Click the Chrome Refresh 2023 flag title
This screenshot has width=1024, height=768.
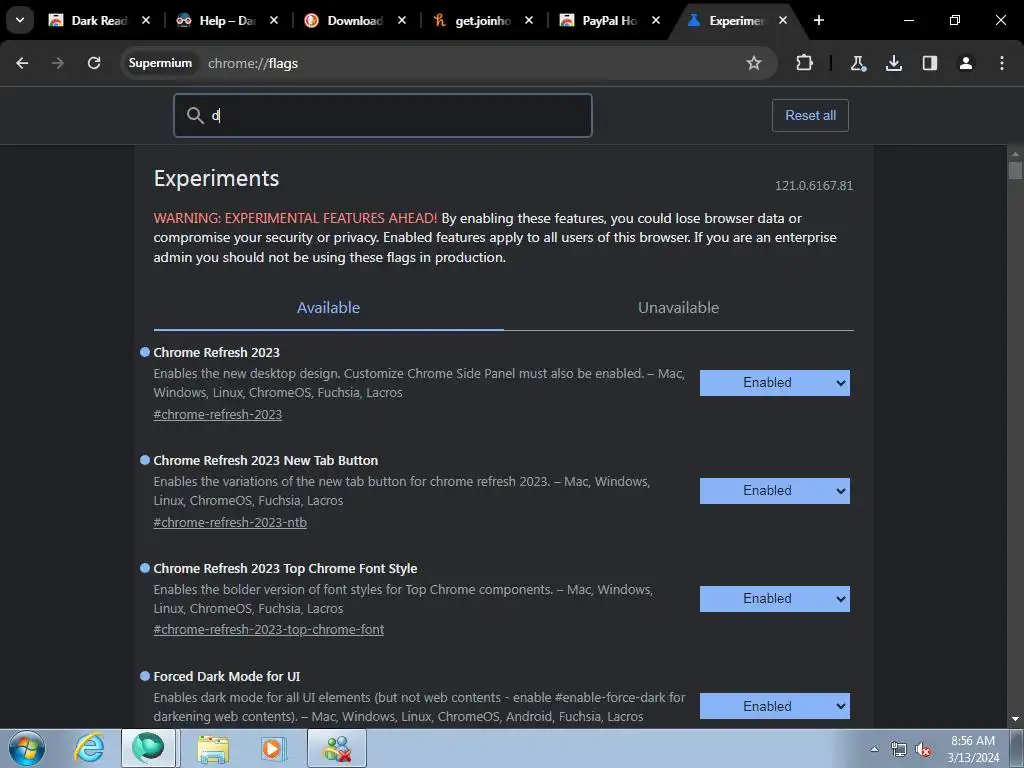[x=216, y=353]
